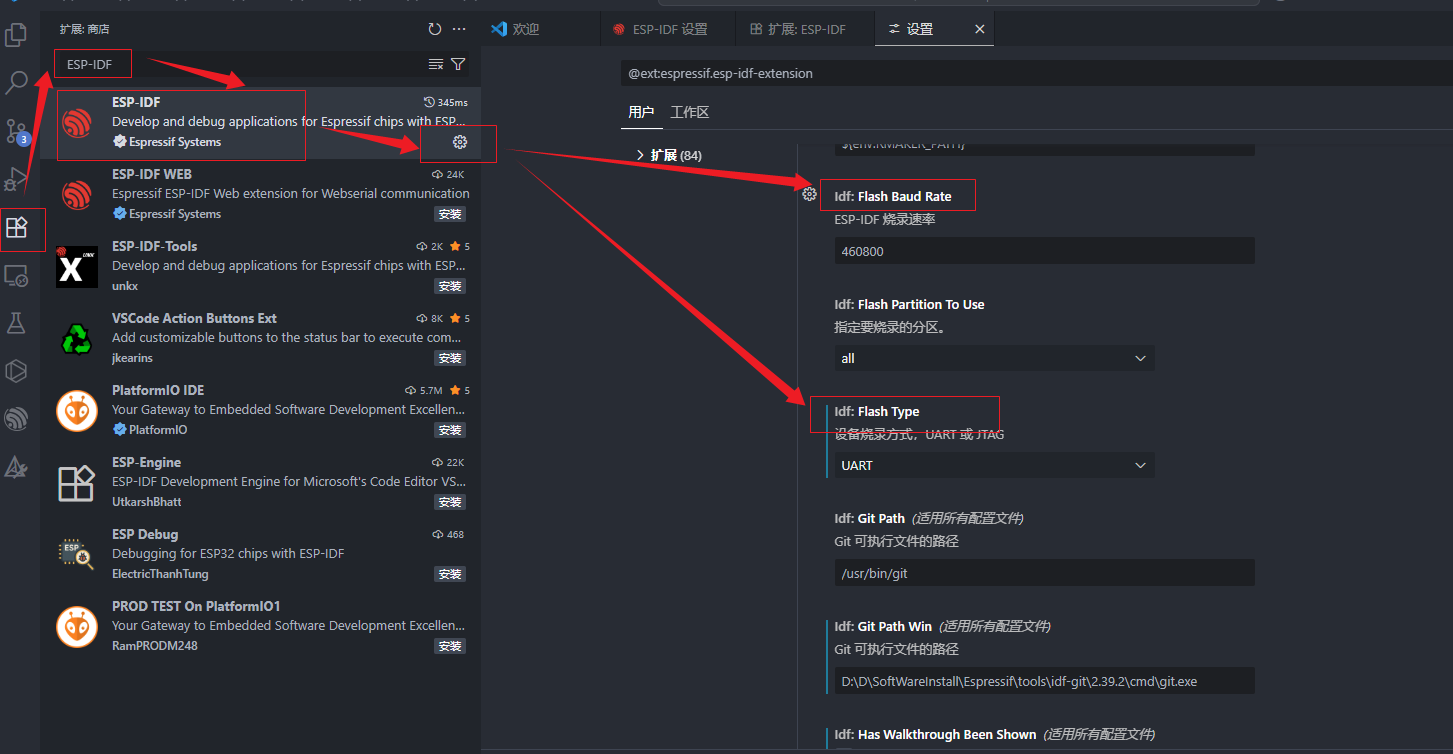This screenshot has width=1453, height=754.
Task: Open the Run and Debug view
Action: pos(16,179)
